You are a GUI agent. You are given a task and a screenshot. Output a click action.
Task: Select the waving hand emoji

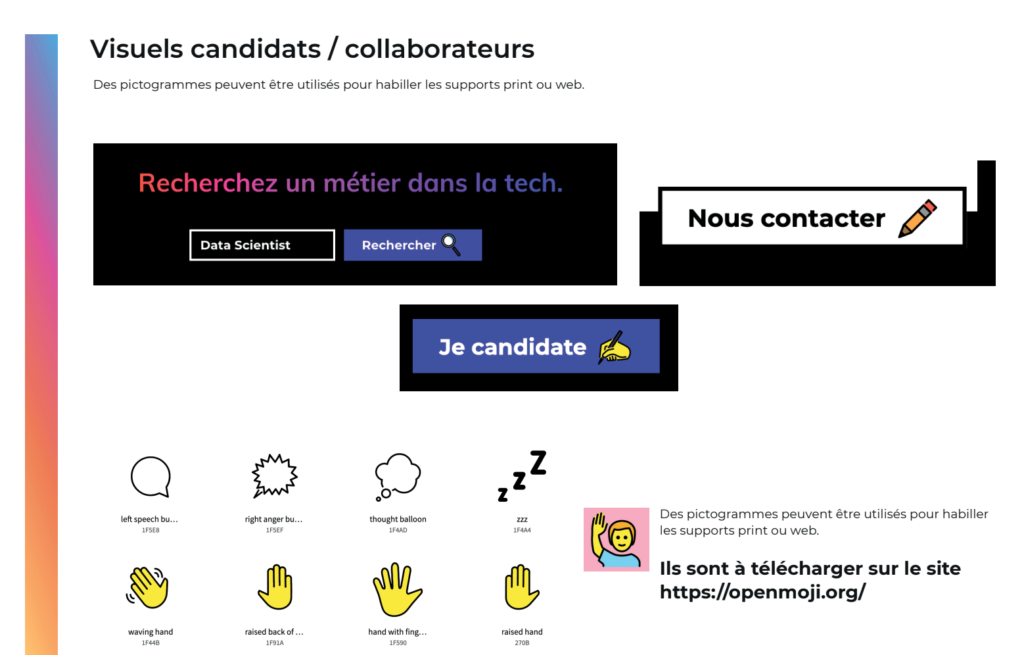point(148,587)
